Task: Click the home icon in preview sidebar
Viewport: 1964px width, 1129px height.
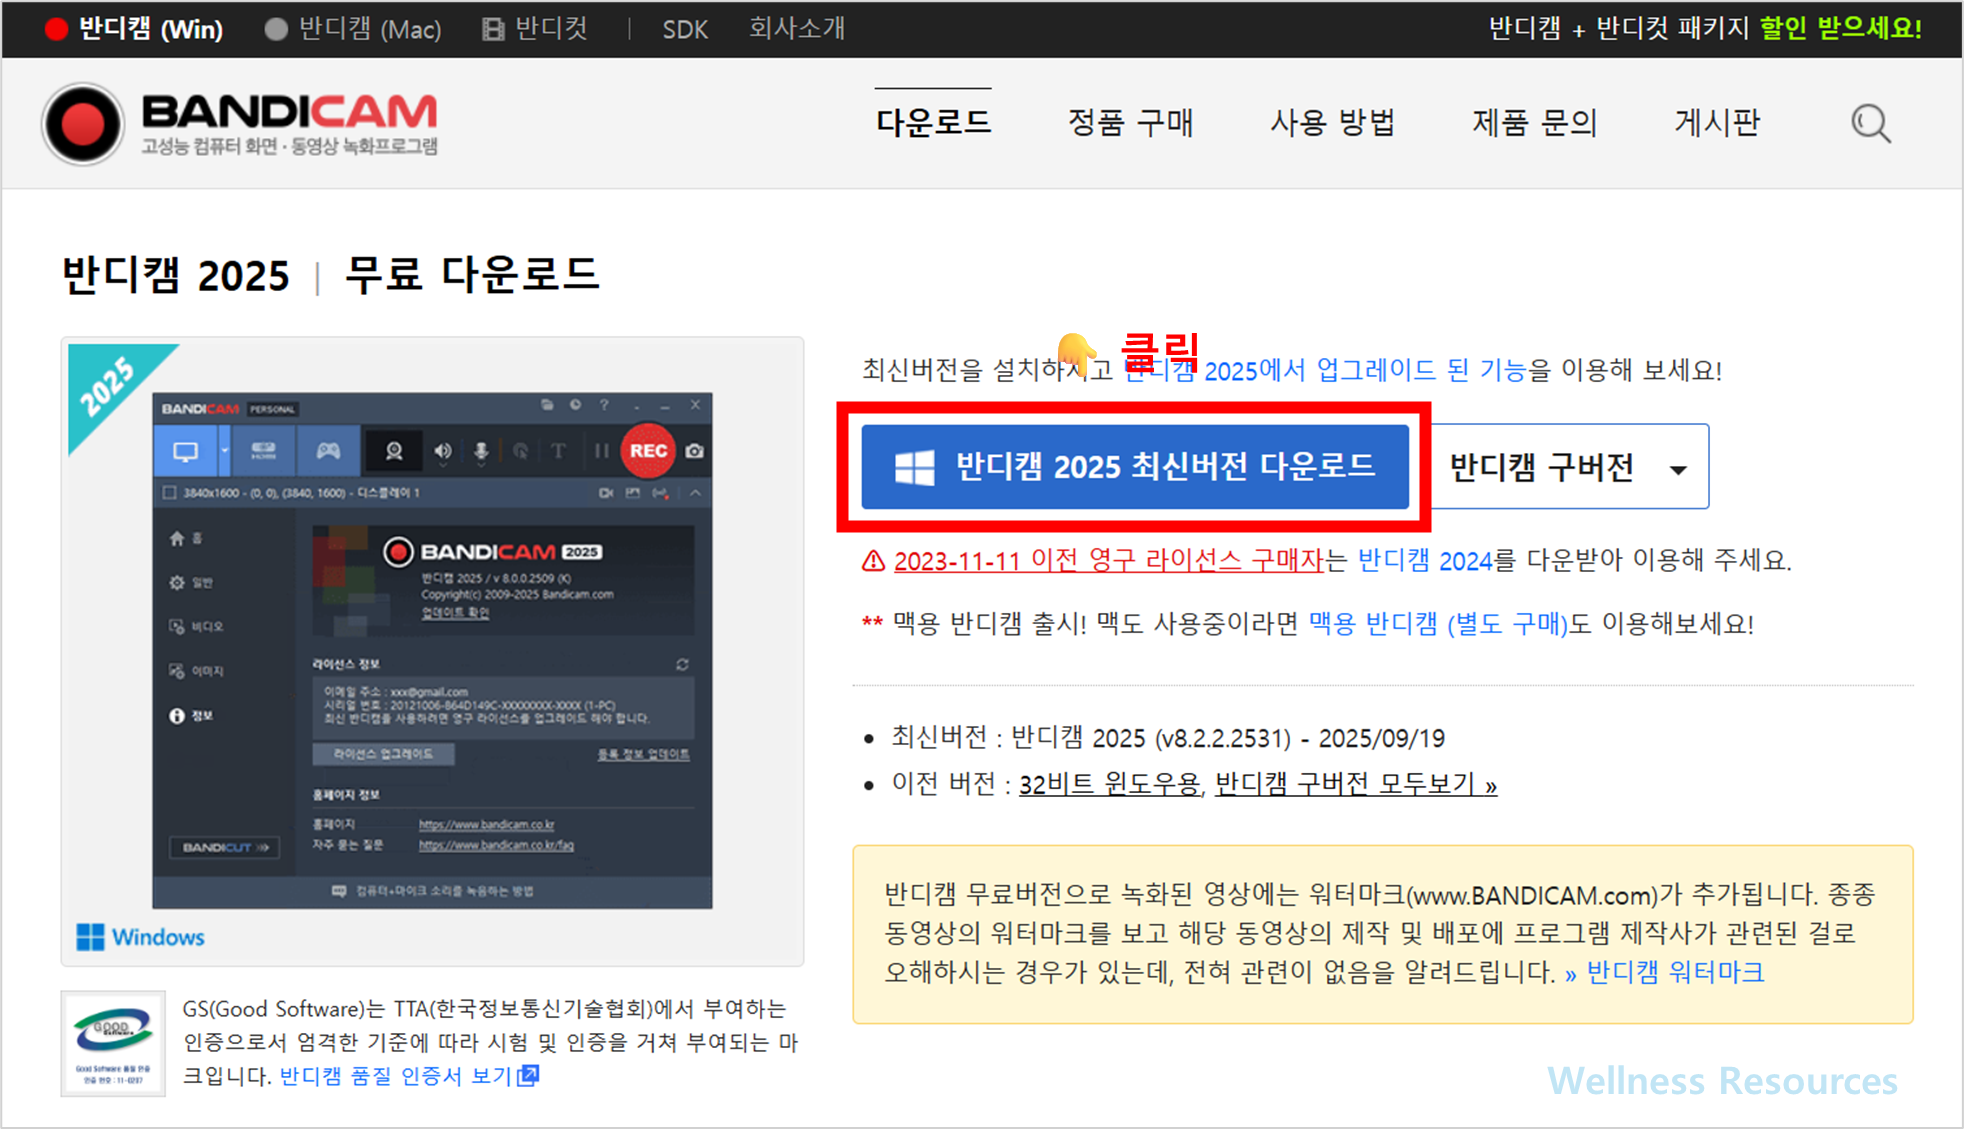Action: coord(177,538)
